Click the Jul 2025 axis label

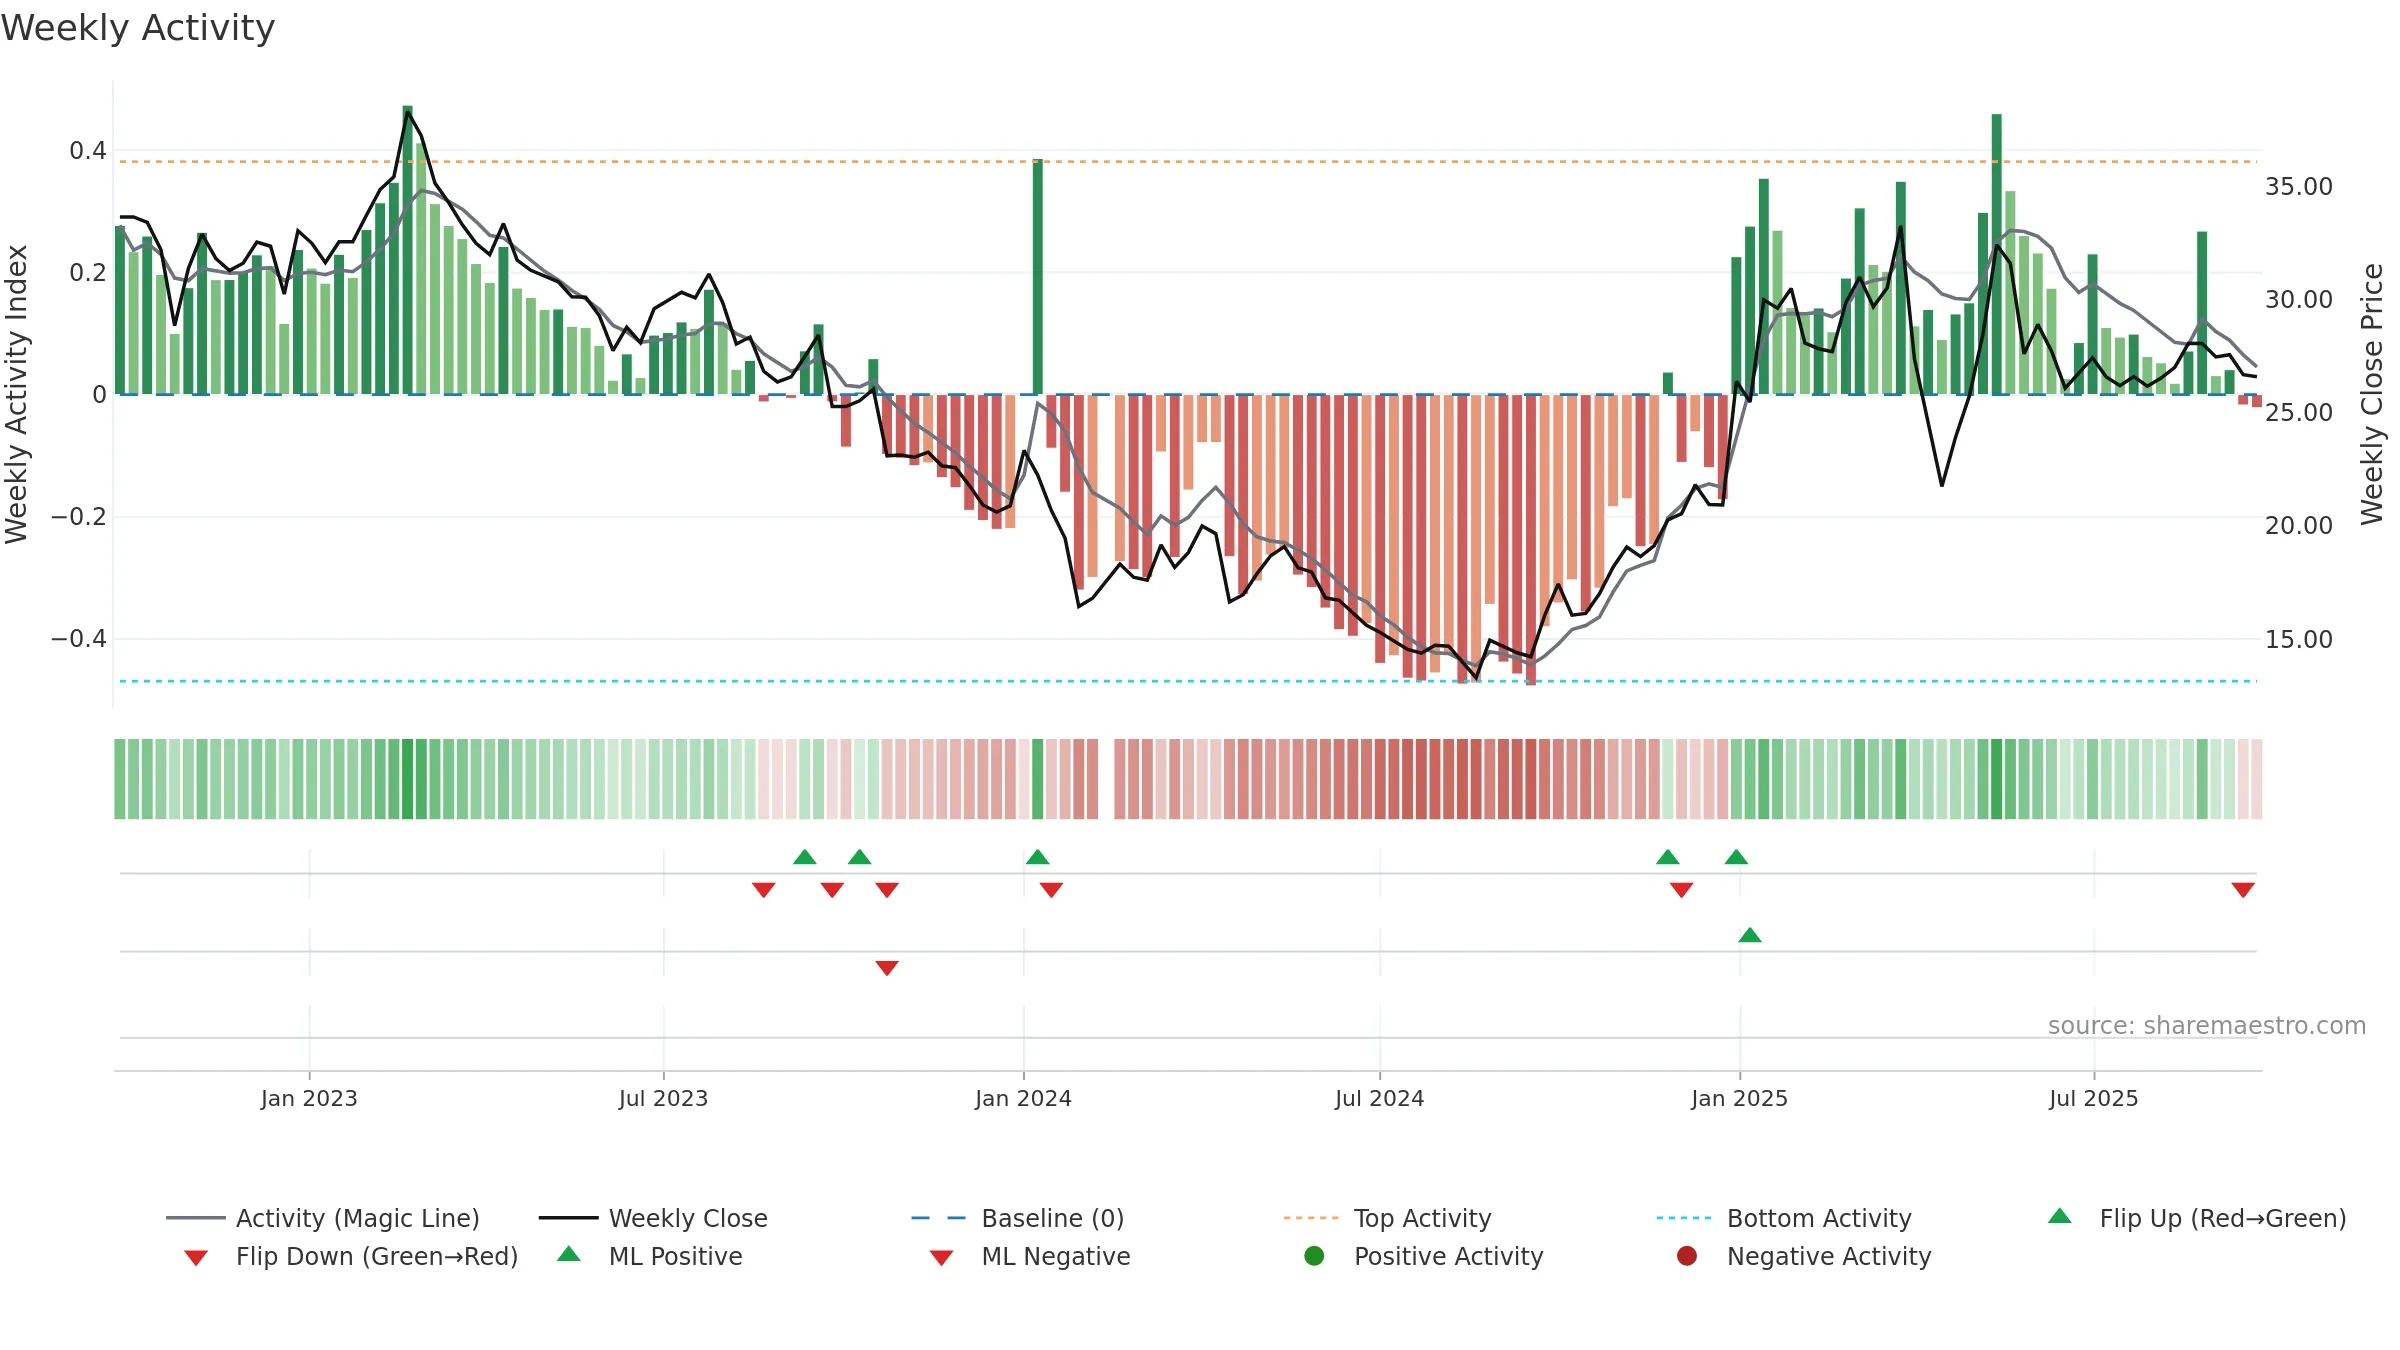coord(2094,1098)
